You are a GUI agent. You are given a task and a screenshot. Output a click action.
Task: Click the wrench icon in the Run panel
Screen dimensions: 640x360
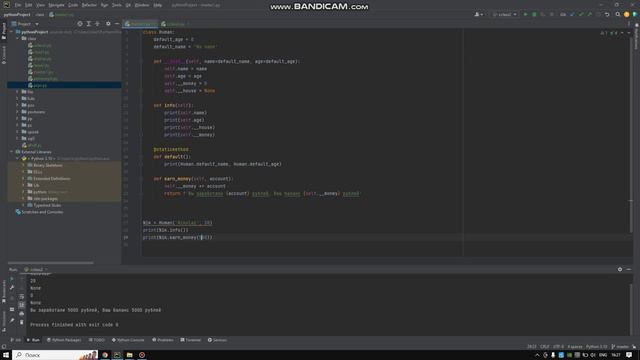(12, 287)
